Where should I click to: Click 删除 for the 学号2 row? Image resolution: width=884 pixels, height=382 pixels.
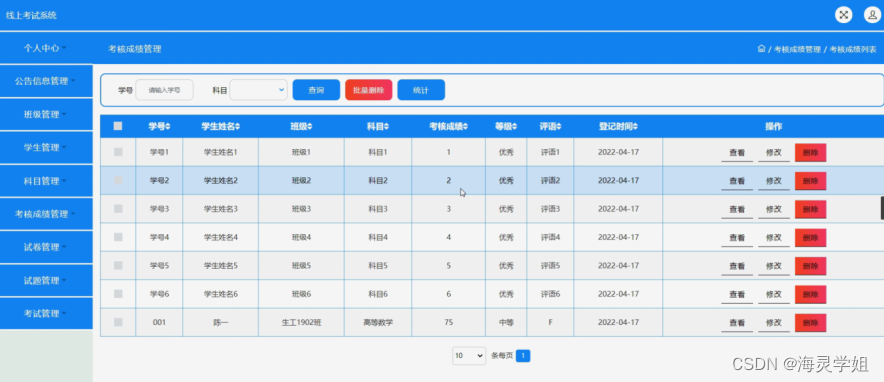[811, 181]
